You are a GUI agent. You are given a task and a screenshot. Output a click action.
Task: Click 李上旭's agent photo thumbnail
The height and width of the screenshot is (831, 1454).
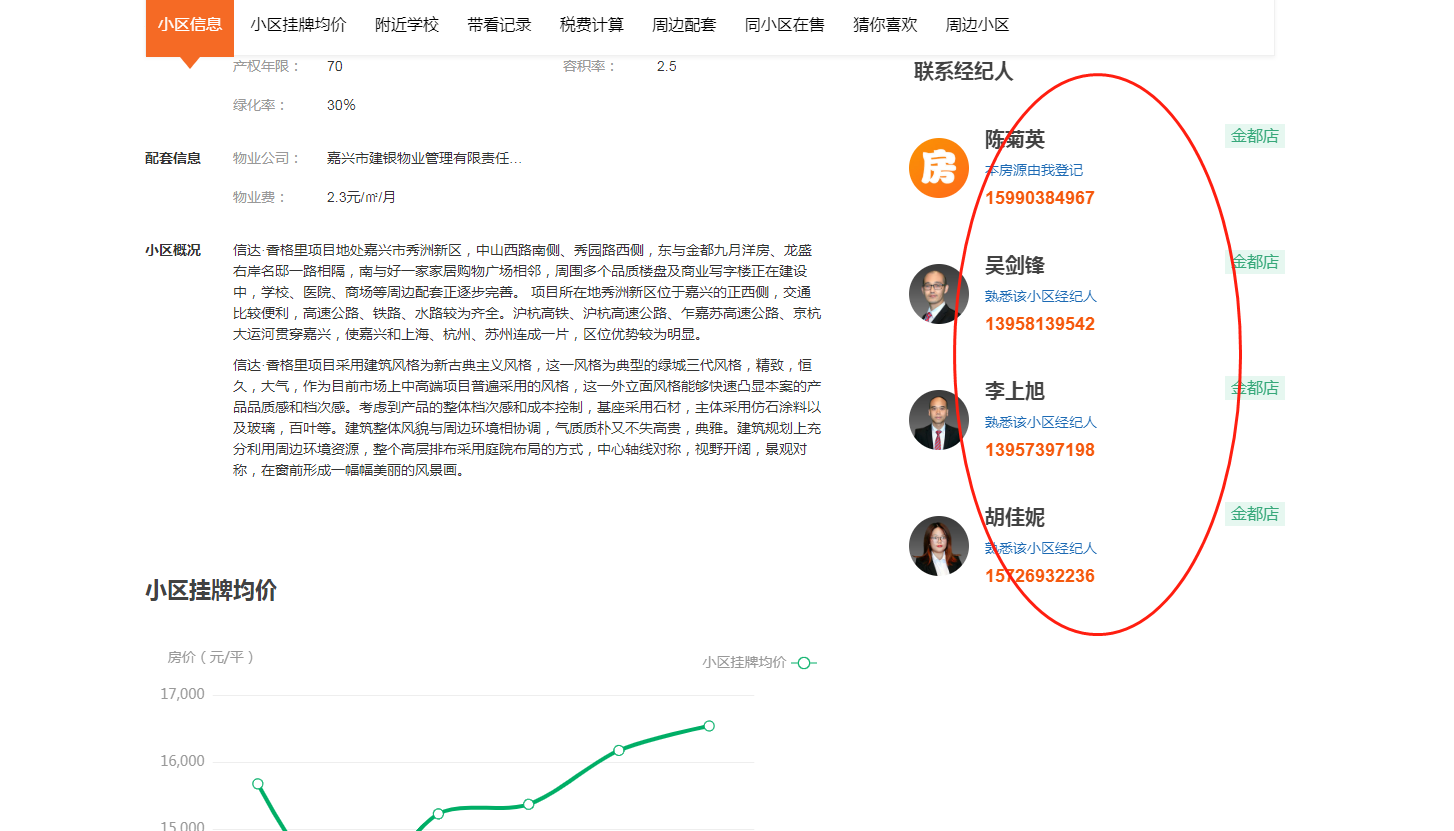[939, 420]
